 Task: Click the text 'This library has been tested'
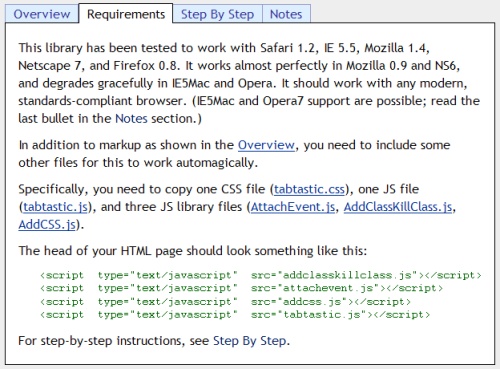click(97, 48)
